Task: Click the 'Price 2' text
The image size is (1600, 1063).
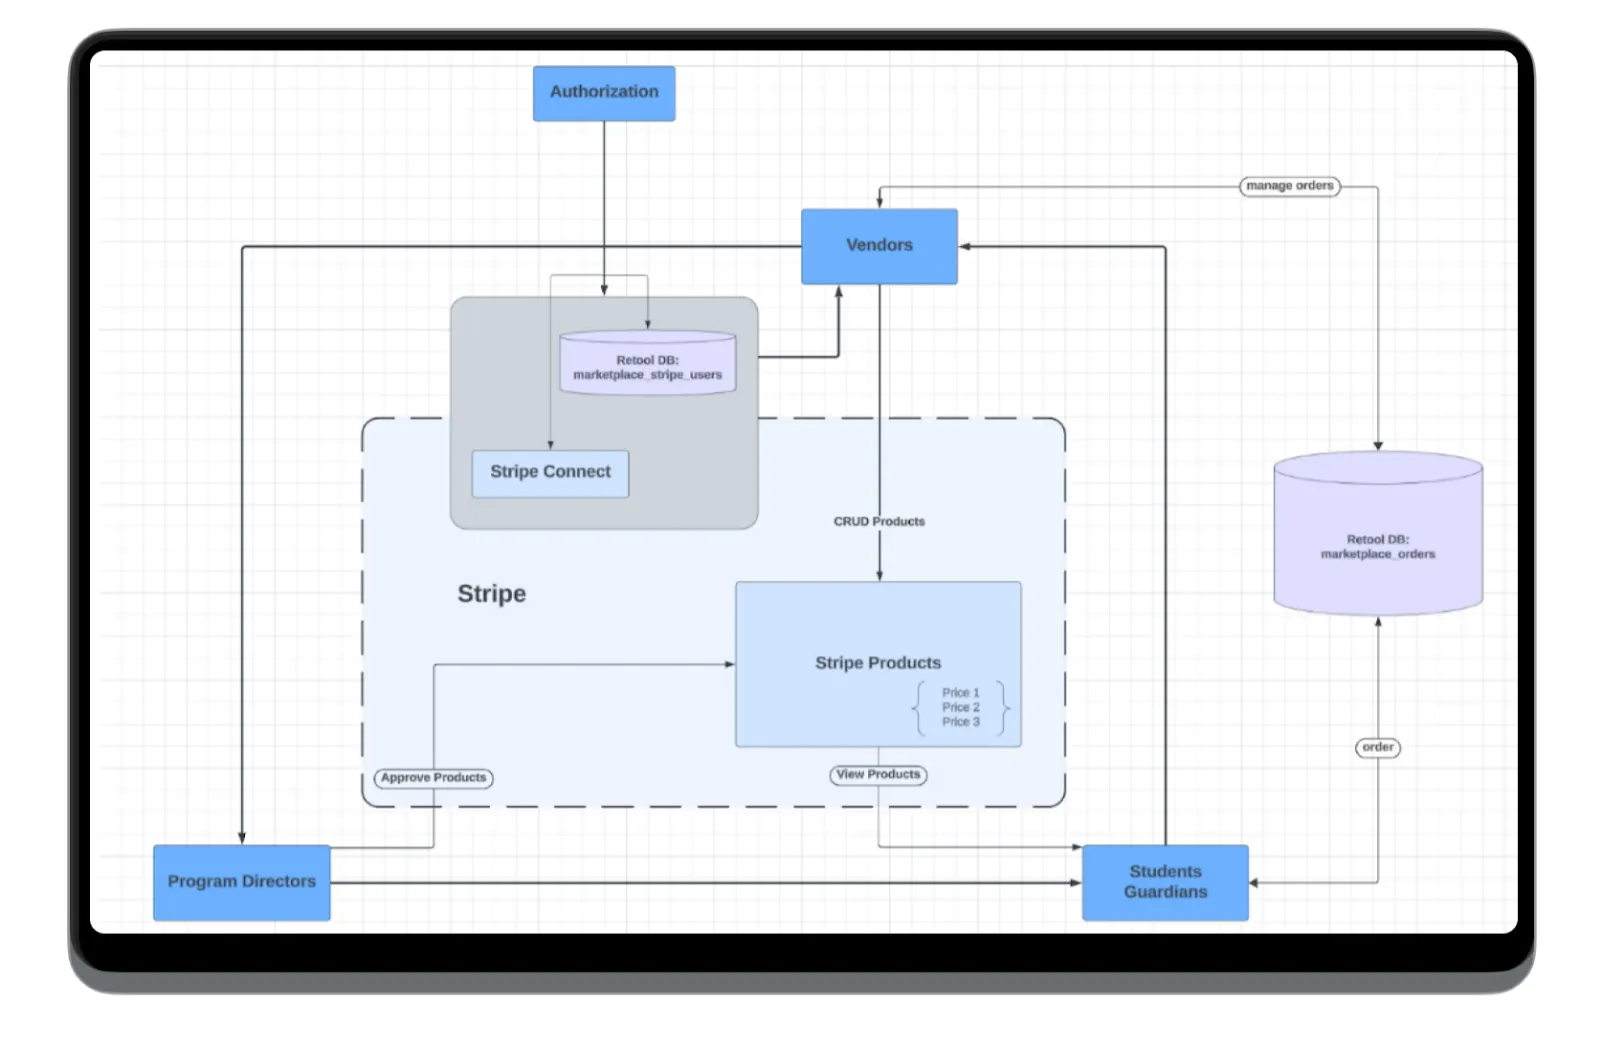Action: click(960, 707)
